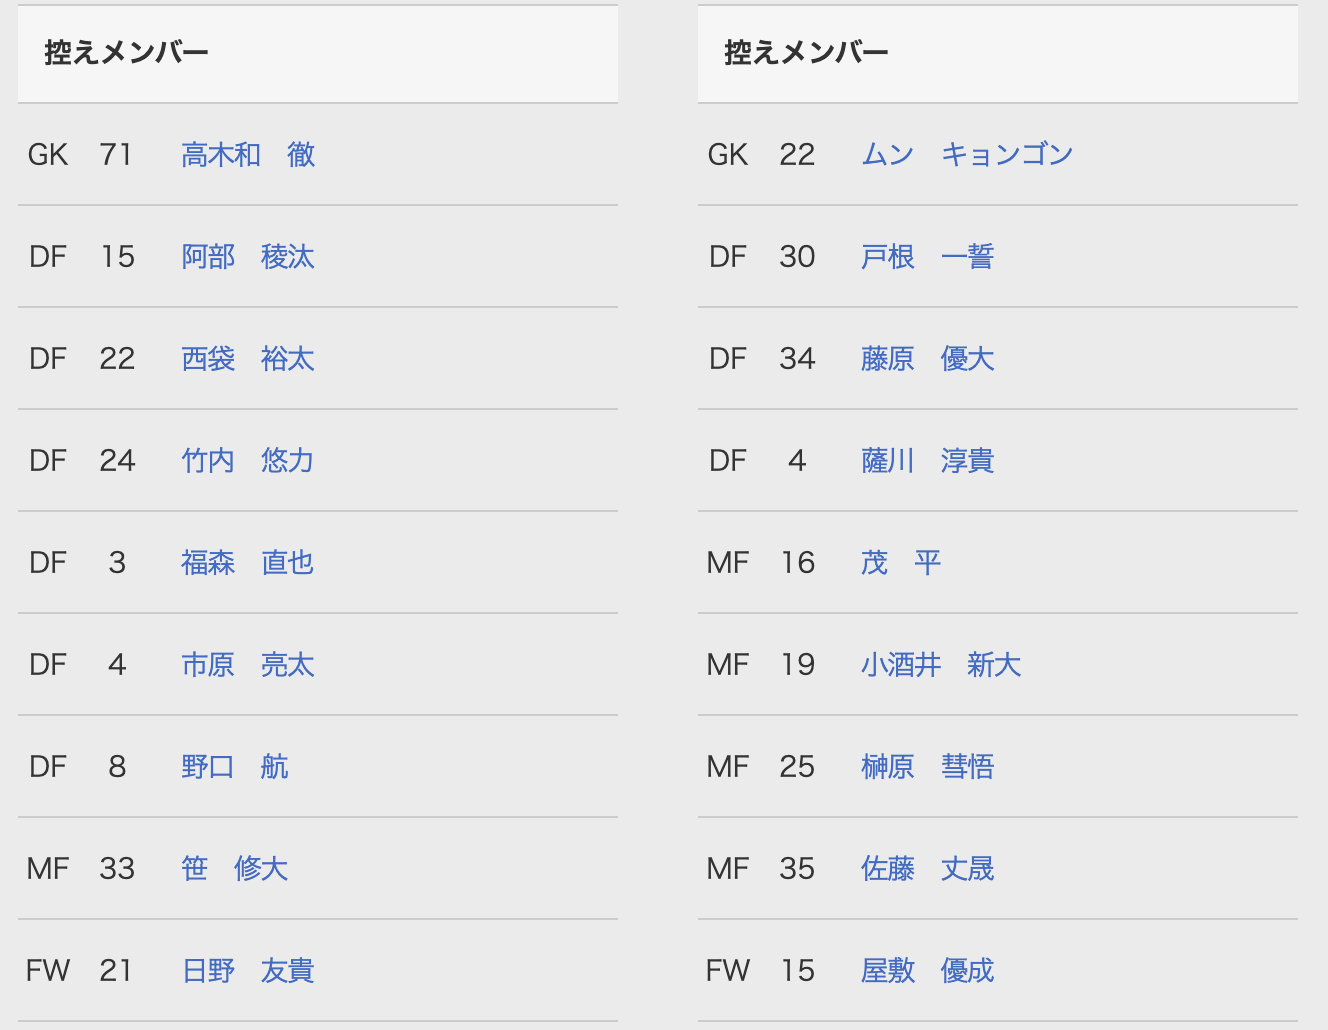Click the 西袋 裕太 player name
Image resolution: width=1328 pixels, height=1030 pixels.
[248, 359]
